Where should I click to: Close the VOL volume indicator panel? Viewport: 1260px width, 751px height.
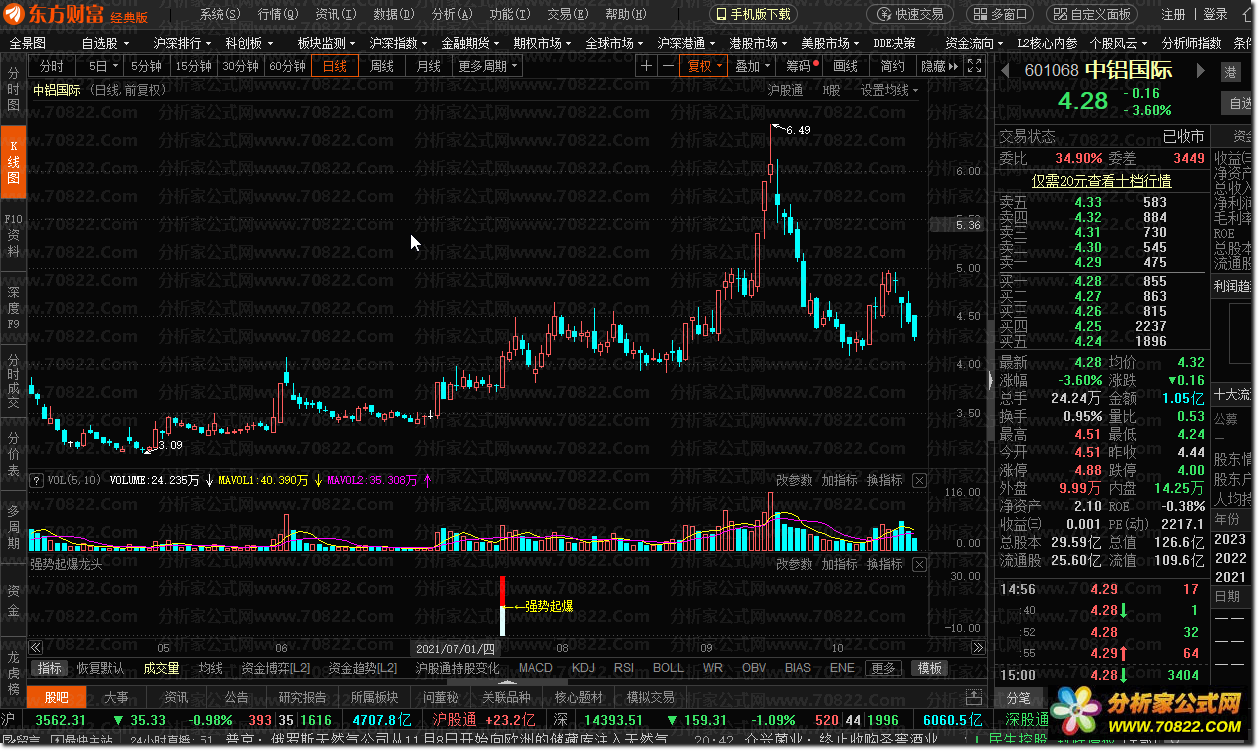point(919,481)
